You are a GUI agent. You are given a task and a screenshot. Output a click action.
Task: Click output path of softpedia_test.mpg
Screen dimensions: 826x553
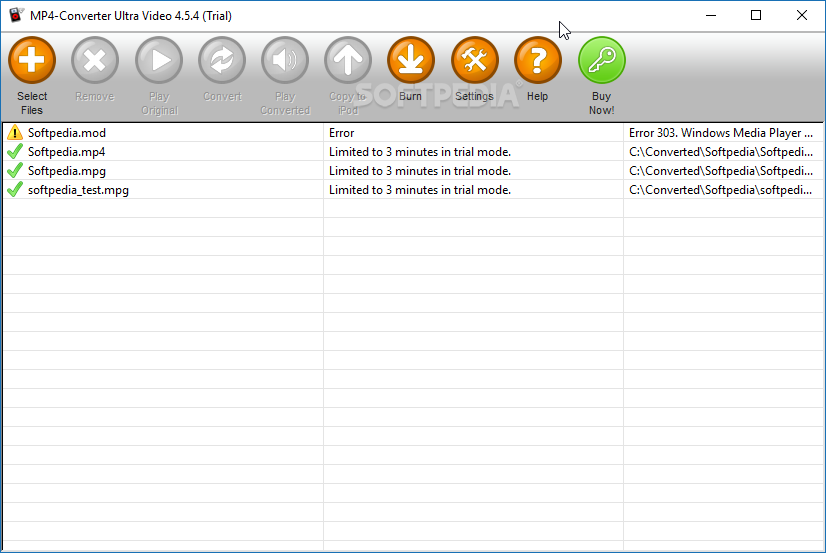721,190
